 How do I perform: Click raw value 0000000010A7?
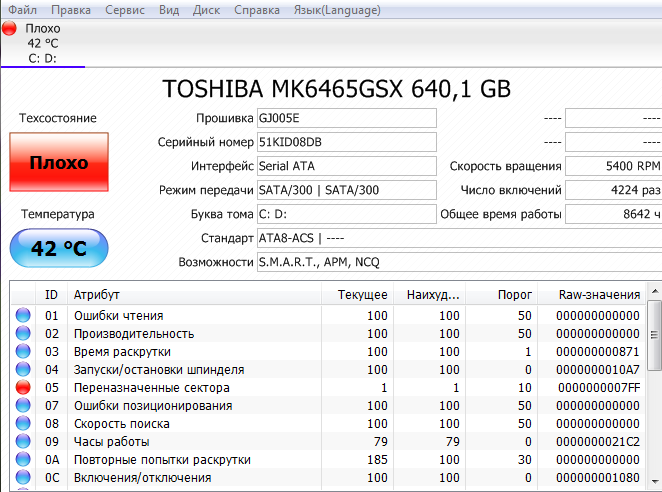click(598, 370)
